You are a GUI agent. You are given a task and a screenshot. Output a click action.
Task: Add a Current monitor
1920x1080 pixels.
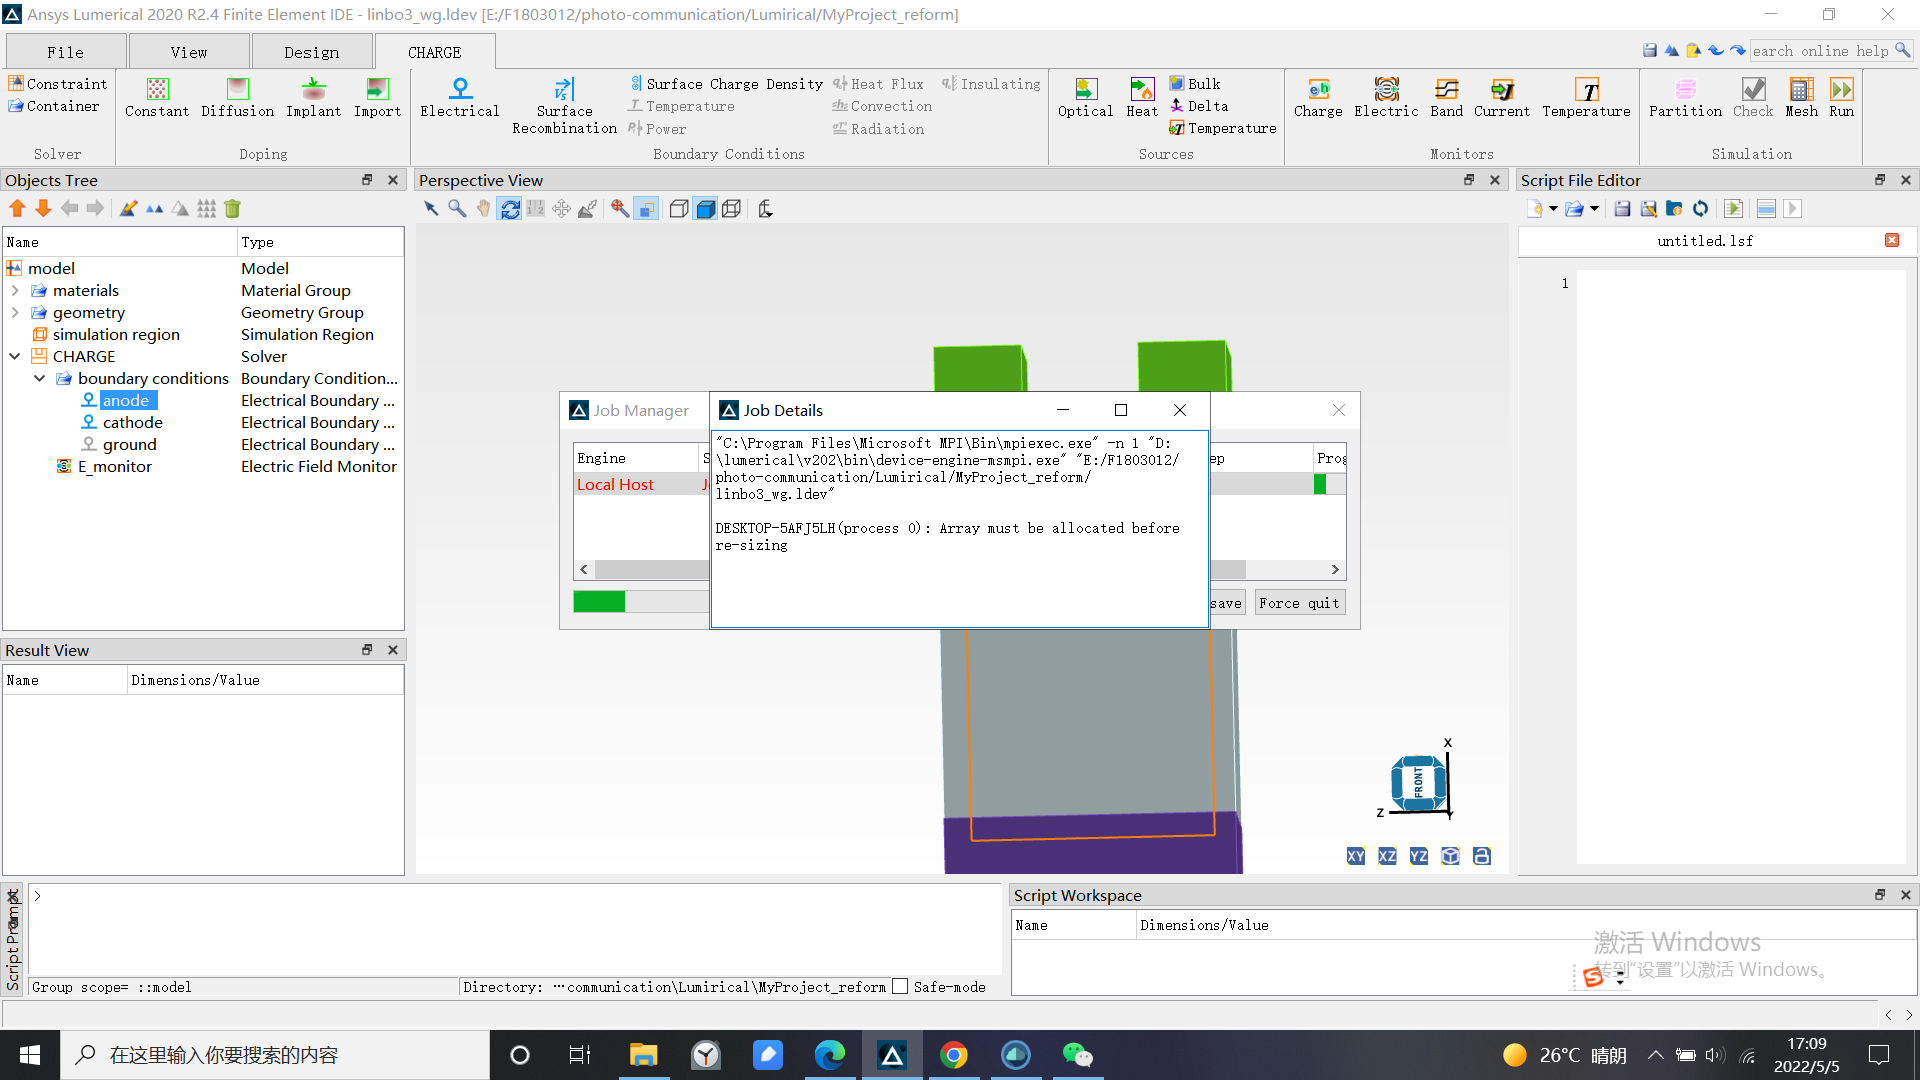[1501, 97]
